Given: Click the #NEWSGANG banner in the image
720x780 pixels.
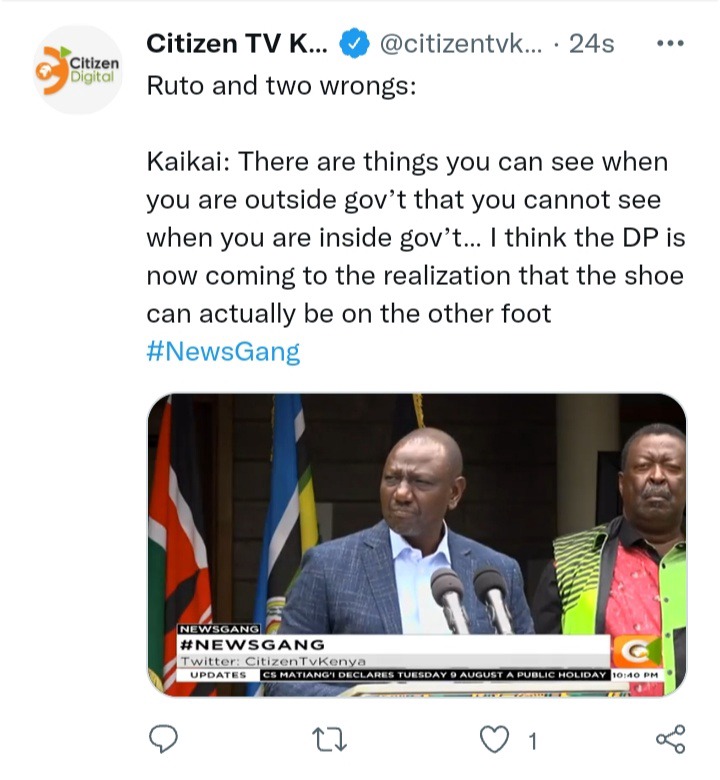Looking at the screenshot, I should point(252,645).
